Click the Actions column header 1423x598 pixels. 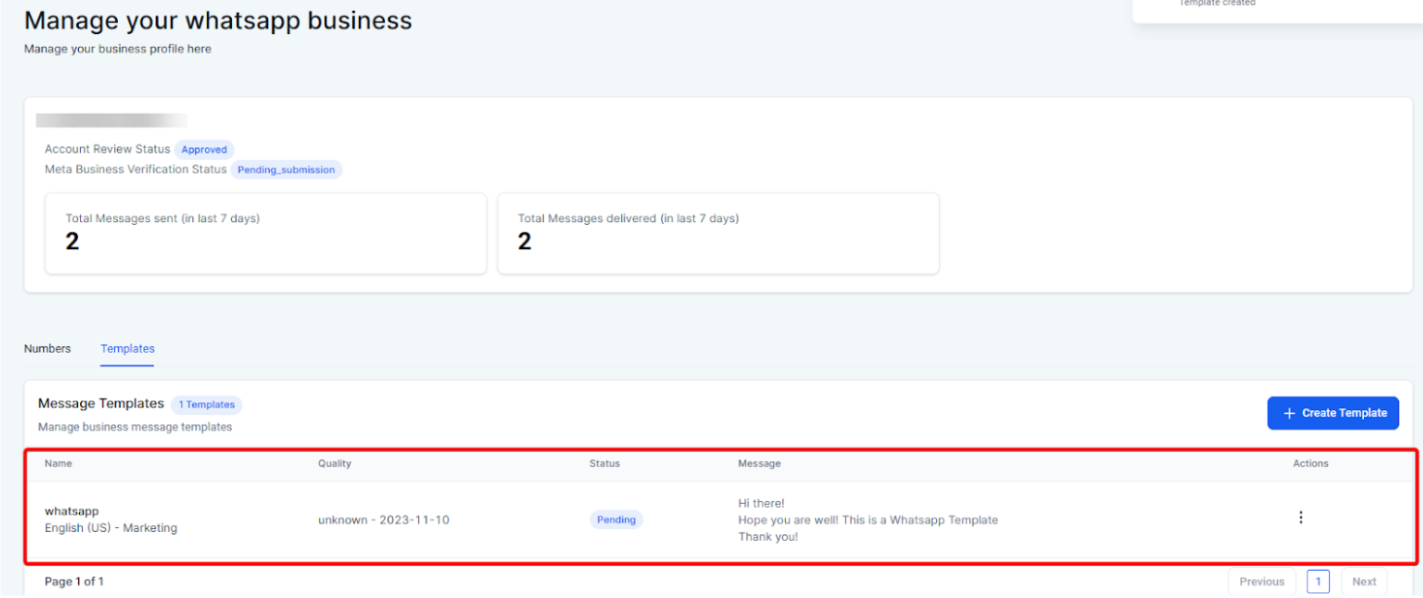pos(1311,464)
